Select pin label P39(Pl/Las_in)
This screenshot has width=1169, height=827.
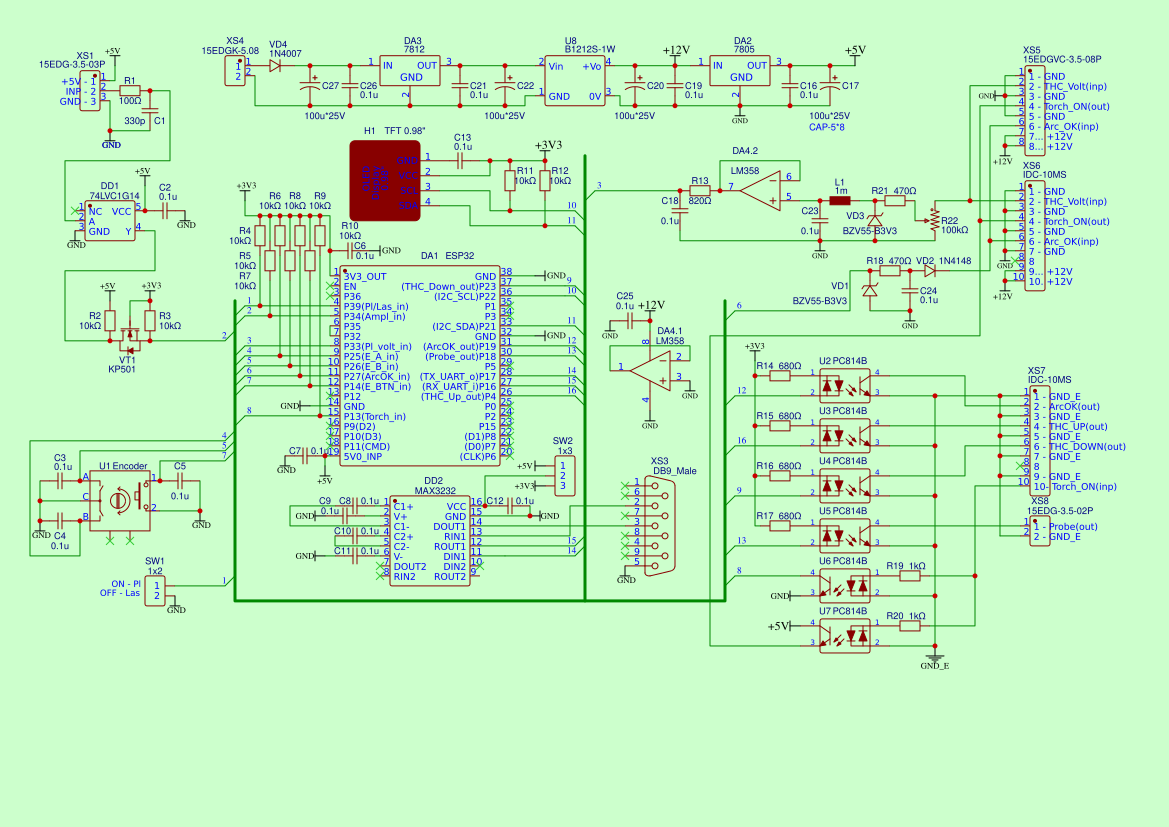tap(376, 306)
